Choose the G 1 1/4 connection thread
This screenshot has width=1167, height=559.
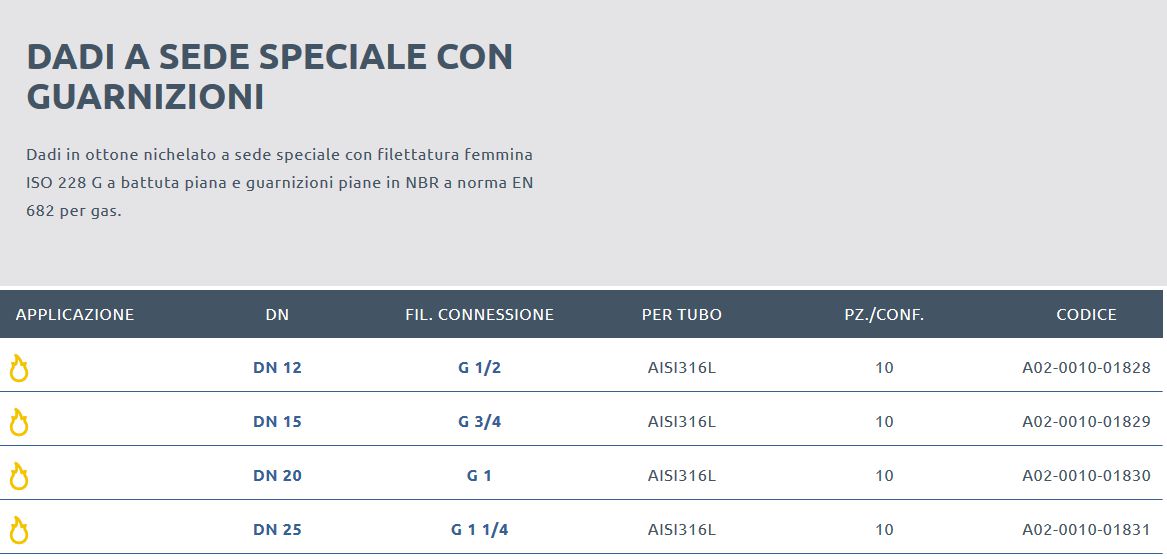coord(479,530)
